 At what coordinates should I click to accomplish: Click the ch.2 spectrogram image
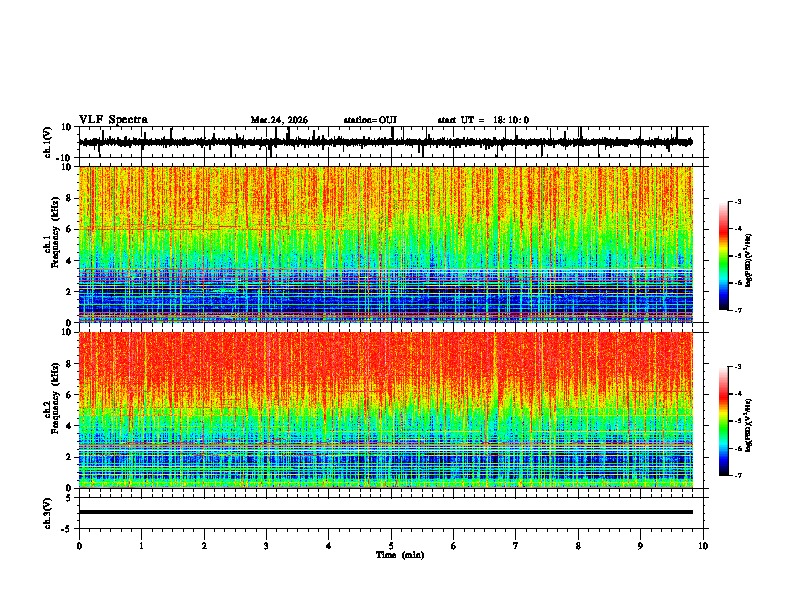[x=386, y=410]
